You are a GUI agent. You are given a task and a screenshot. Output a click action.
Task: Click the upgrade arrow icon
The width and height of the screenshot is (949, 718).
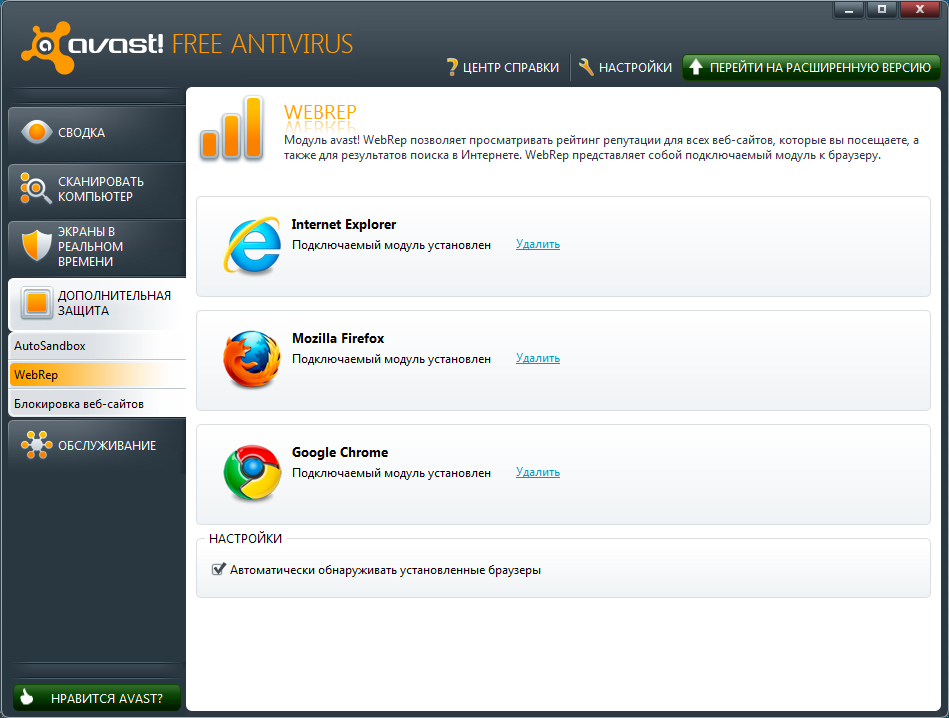coord(696,67)
